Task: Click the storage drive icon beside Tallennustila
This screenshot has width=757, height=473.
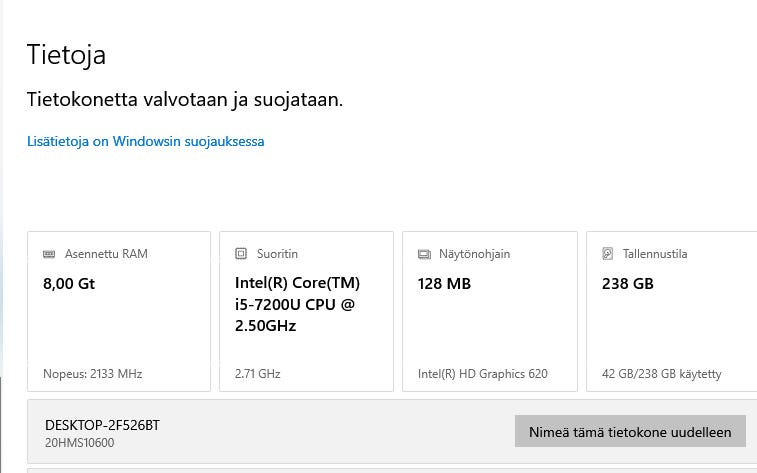Action: coord(608,253)
